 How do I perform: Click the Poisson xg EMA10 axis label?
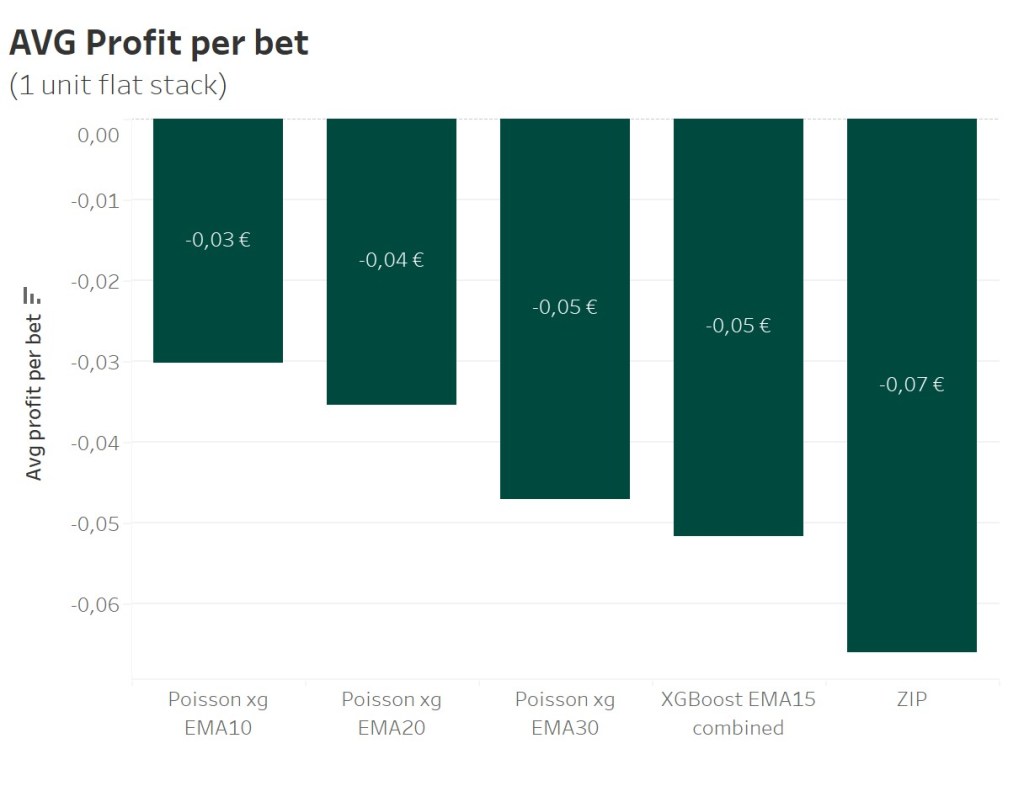pyautogui.click(x=218, y=713)
